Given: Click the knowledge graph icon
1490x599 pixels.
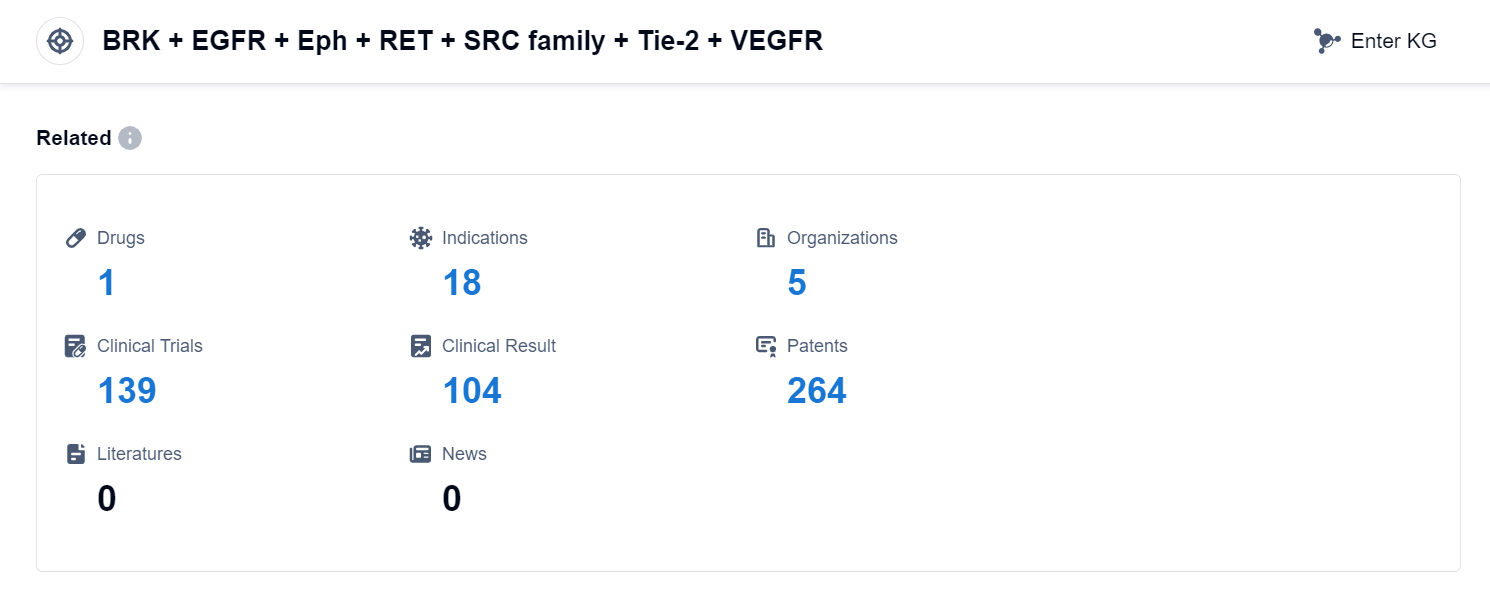Looking at the screenshot, I should [x=1326, y=41].
